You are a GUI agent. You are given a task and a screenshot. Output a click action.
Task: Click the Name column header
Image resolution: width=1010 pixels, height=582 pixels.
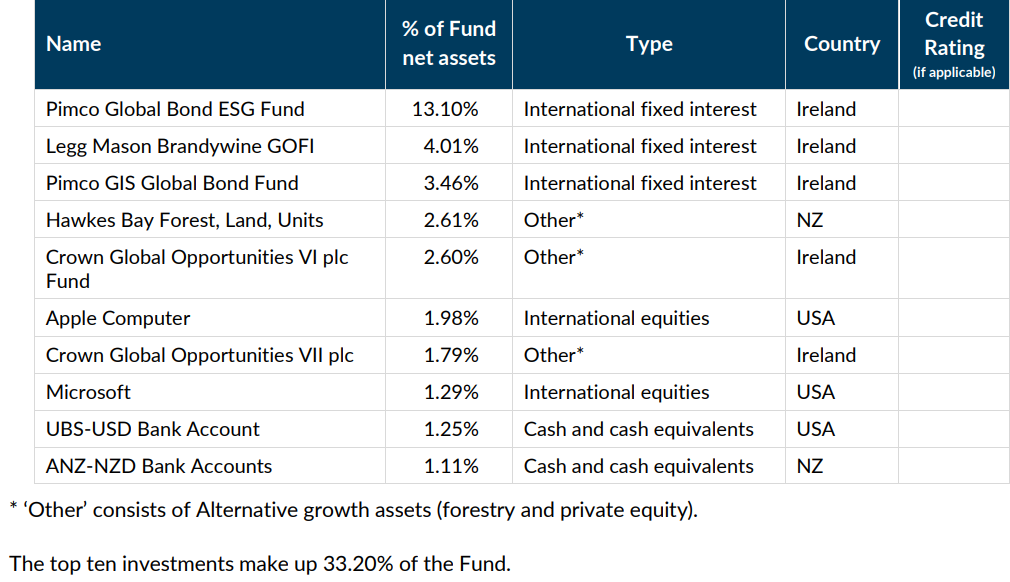click(74, 44)
